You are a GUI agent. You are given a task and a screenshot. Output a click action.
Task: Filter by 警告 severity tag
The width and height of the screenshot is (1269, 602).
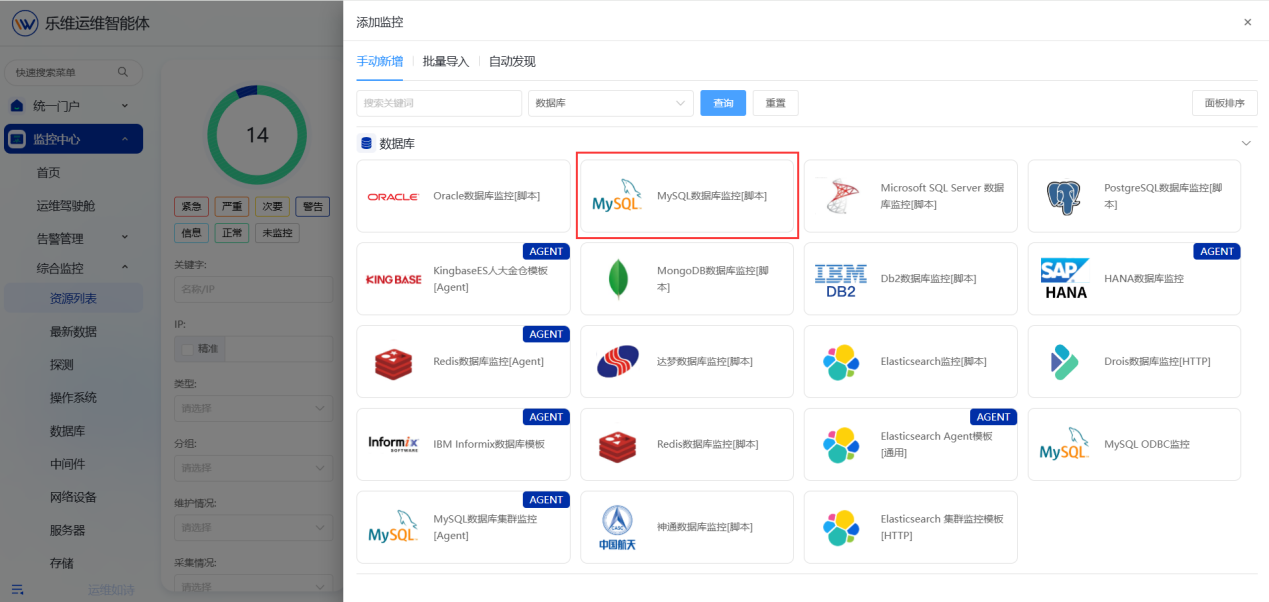tap(312, 207)
